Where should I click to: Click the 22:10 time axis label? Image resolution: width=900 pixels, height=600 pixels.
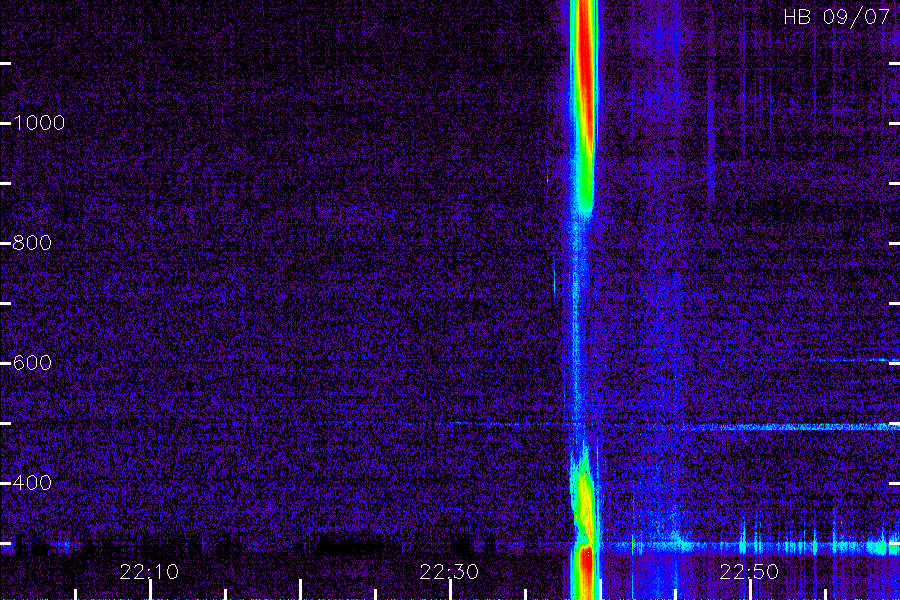149,571
